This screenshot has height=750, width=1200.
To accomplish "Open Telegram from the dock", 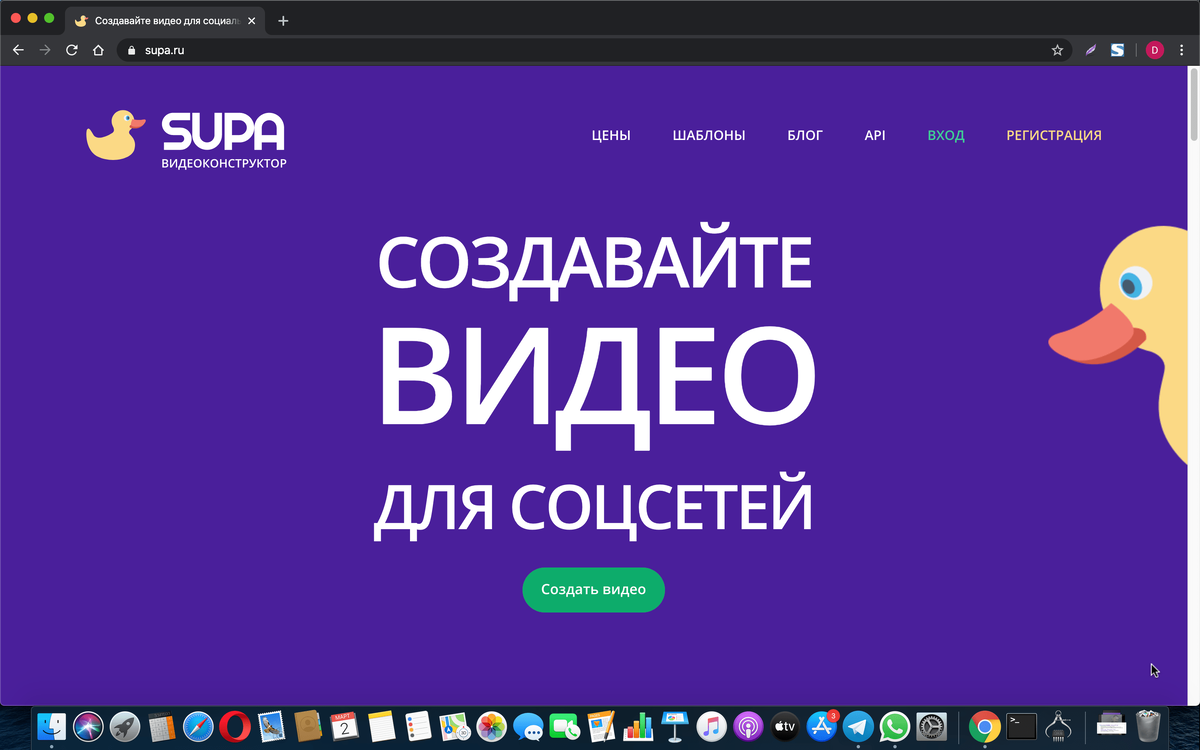I will 858,726.
